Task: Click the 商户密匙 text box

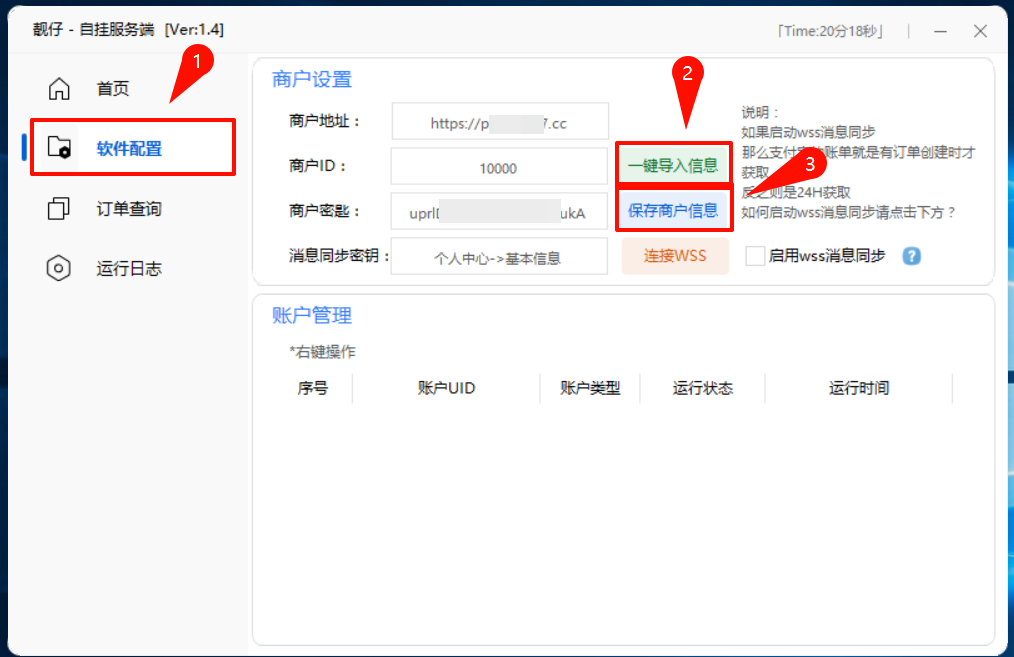Action: [x=498, y=212]
